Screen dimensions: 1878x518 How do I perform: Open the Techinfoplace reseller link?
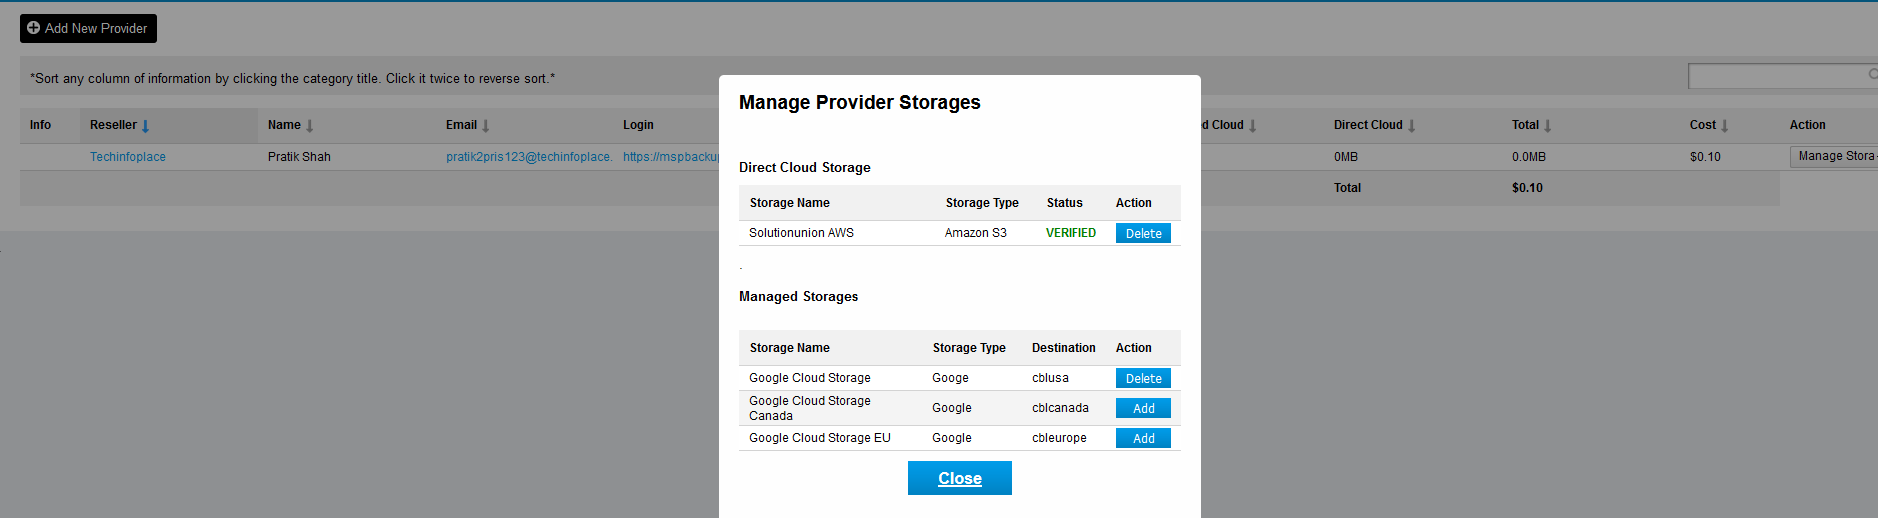128,157
